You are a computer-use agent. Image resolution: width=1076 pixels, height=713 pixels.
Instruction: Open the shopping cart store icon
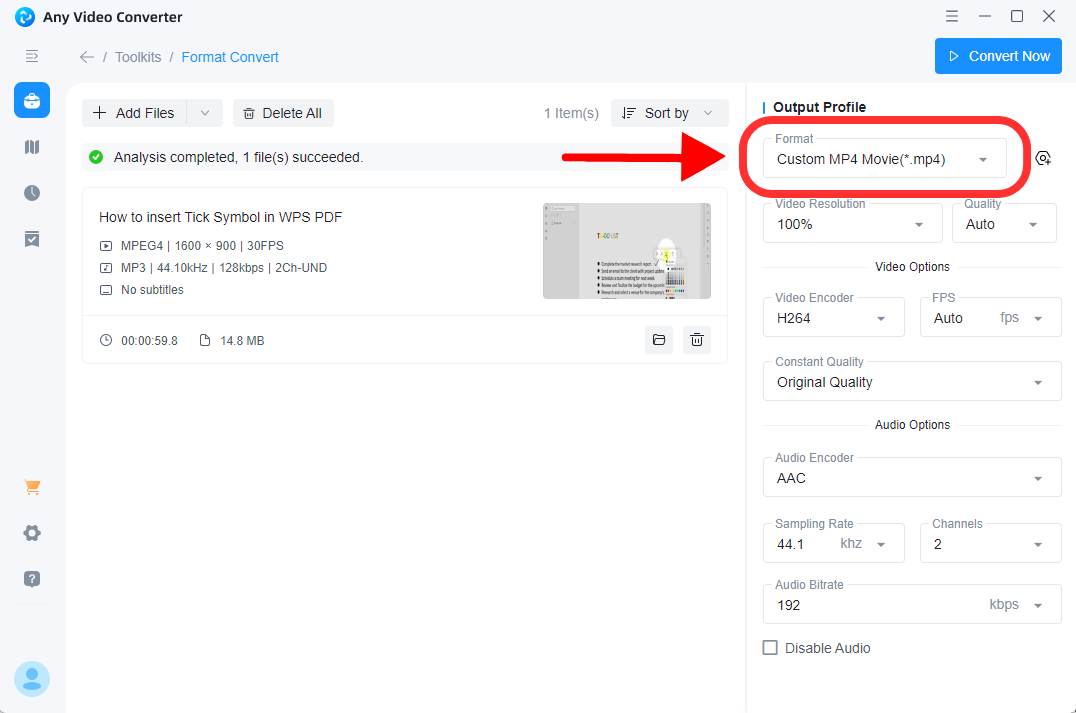32,487
